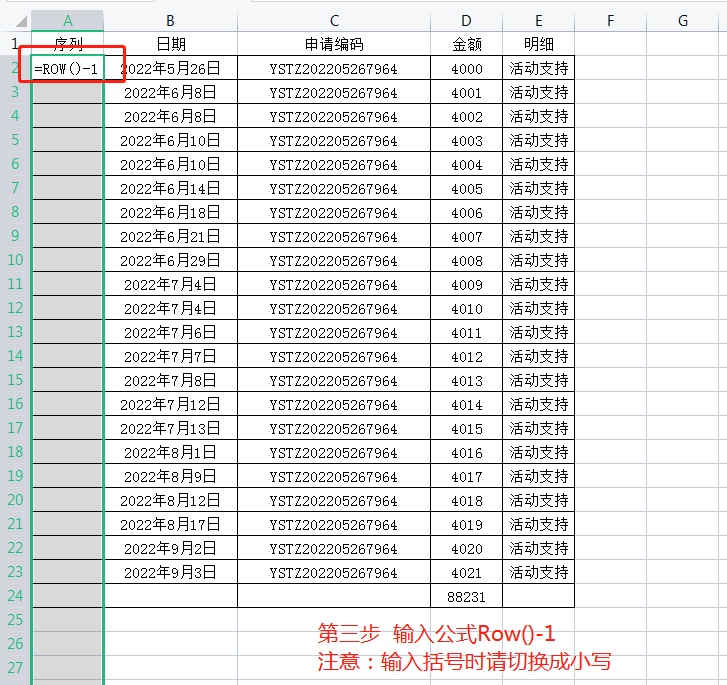Screen dimensions: 727x685
Task: Click the header cell 金额
Action: click(466, 44)
